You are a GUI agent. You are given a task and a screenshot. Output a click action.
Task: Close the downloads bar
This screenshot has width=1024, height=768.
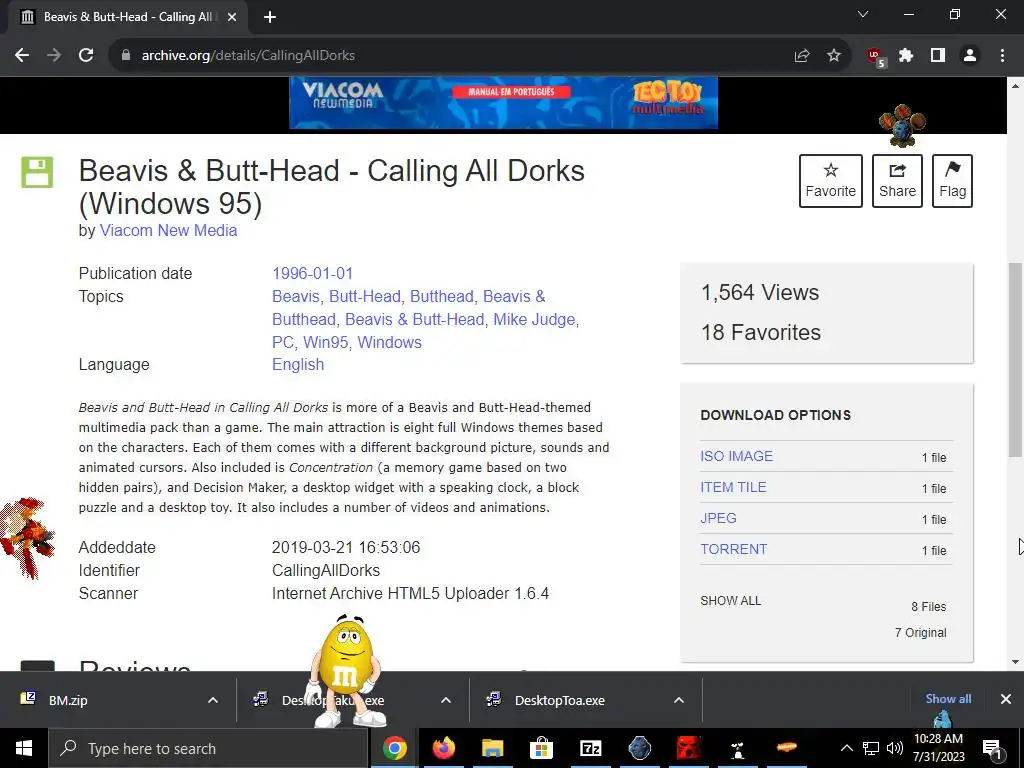[x=1006, y=699]
